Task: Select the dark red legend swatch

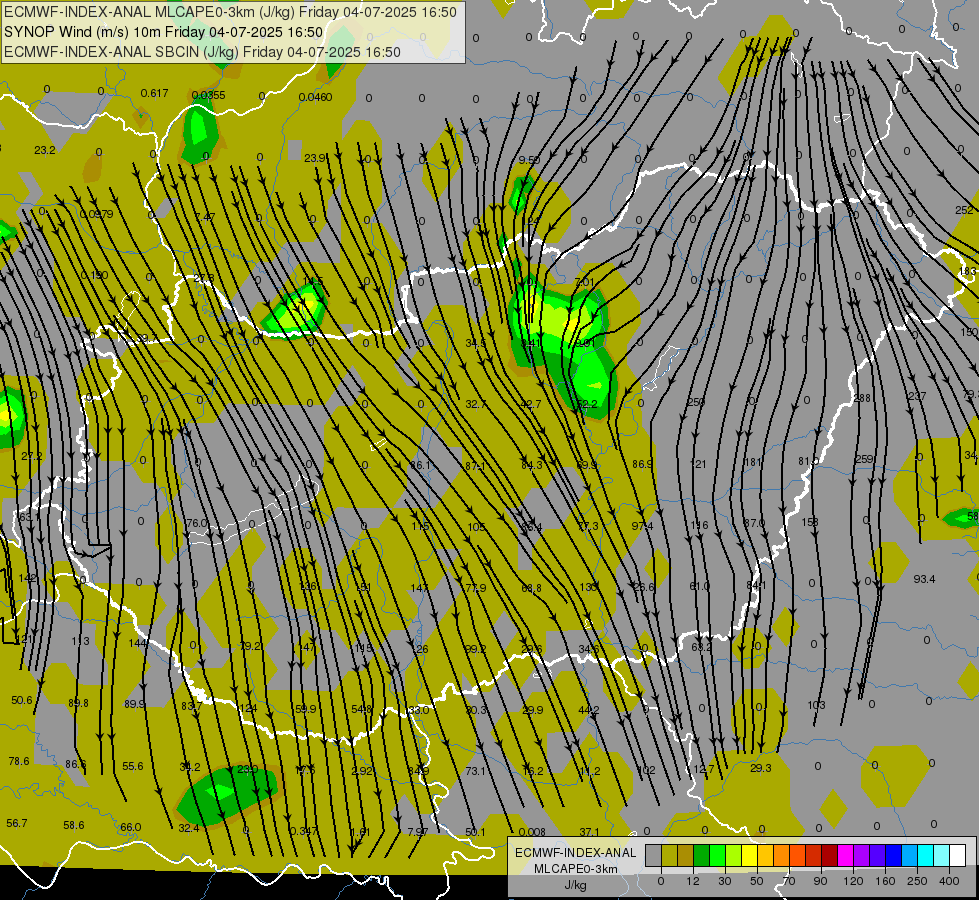Action: pos(829,855)
